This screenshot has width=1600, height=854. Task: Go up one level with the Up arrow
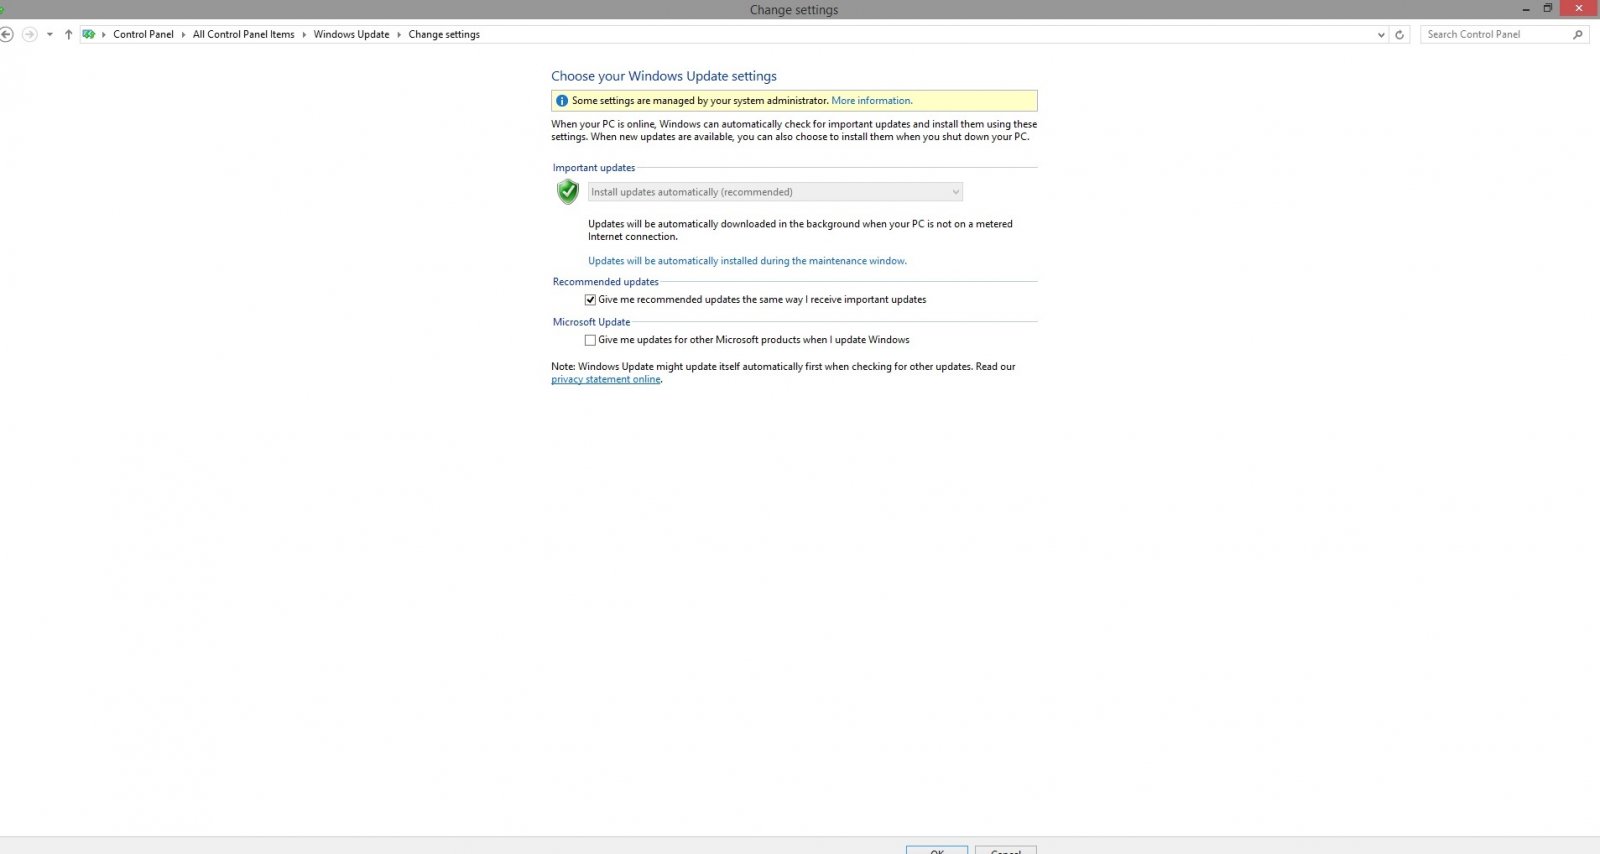[x=68, y=34]
